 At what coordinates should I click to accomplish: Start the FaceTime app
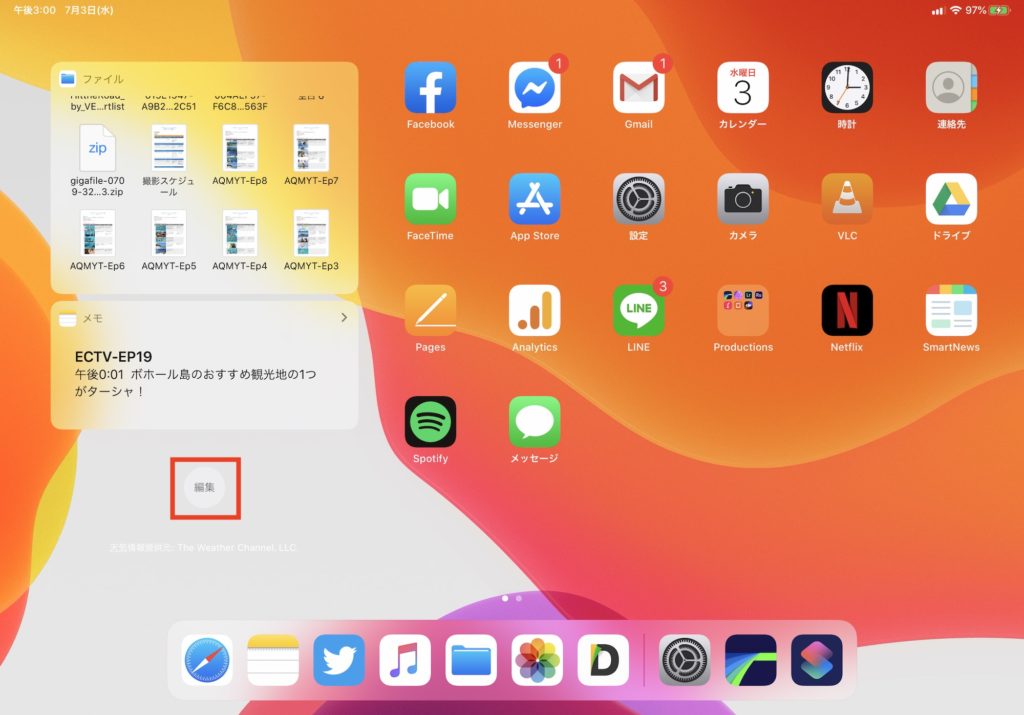click(x=430, y=199)
